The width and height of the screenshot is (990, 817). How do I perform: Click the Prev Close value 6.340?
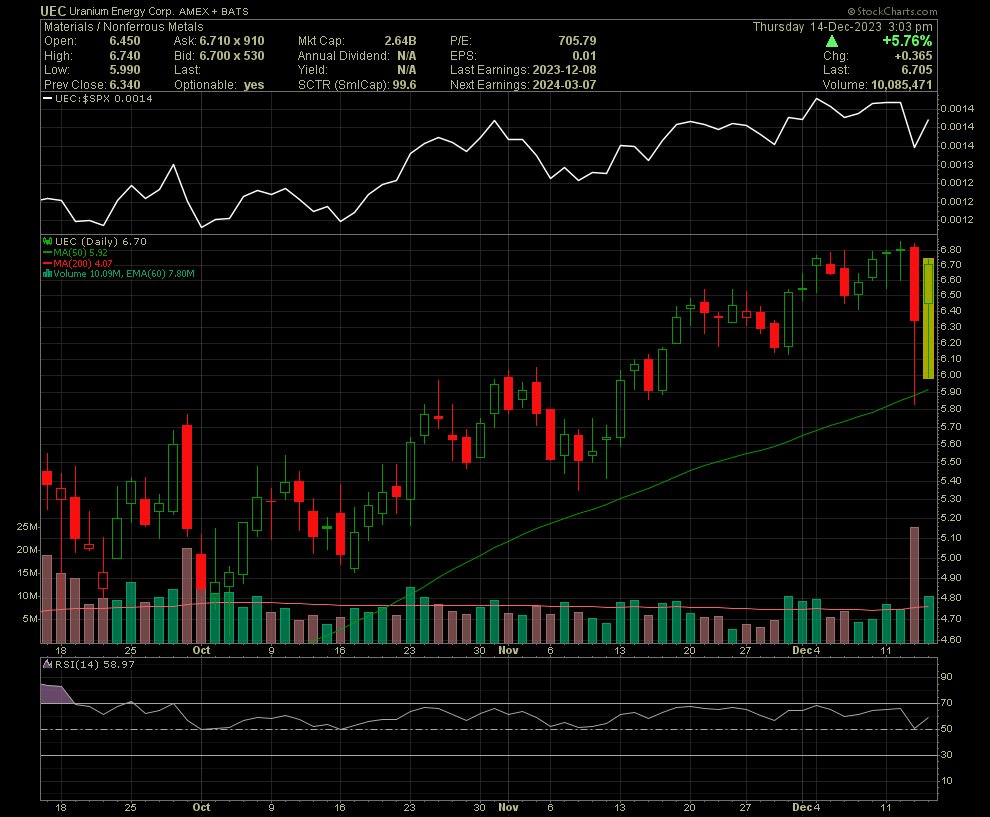[x=125, y=85]
